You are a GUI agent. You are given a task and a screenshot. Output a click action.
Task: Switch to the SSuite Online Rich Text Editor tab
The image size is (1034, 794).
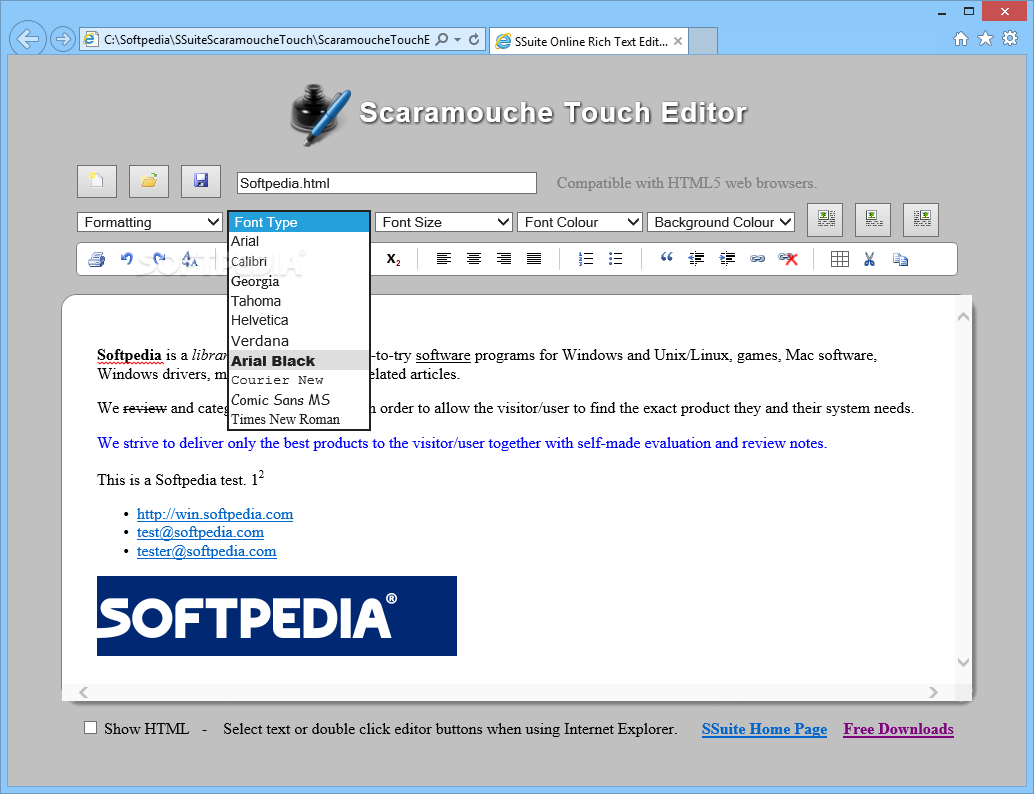coord(589,41)
